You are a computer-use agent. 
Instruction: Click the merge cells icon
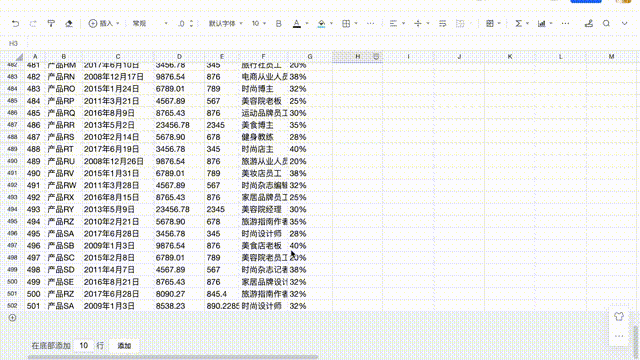coord(460,24)
